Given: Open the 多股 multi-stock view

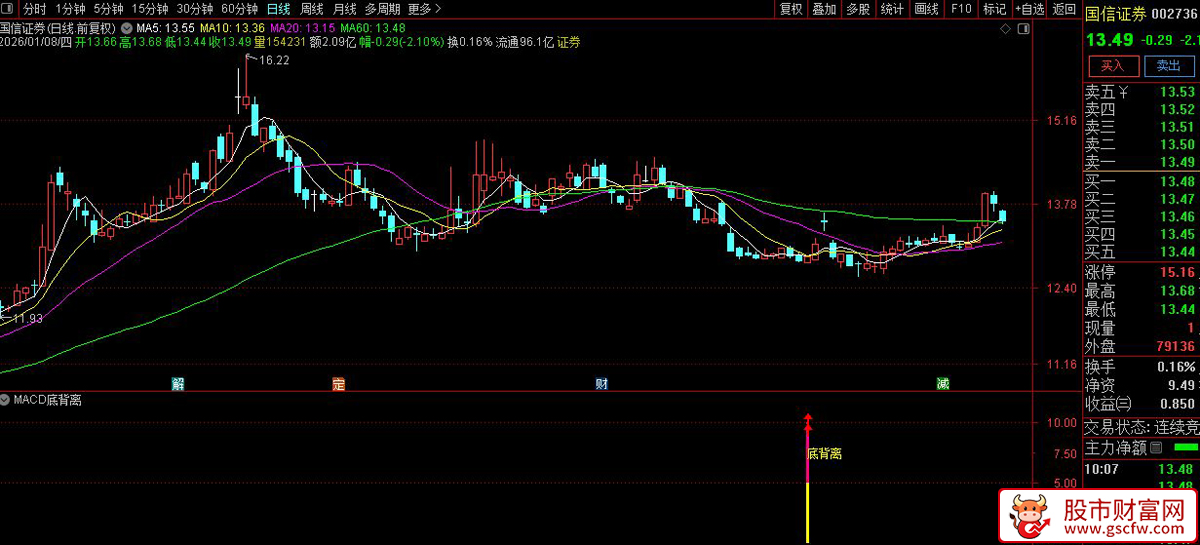Looking at the screenshot, I should 858,9.
